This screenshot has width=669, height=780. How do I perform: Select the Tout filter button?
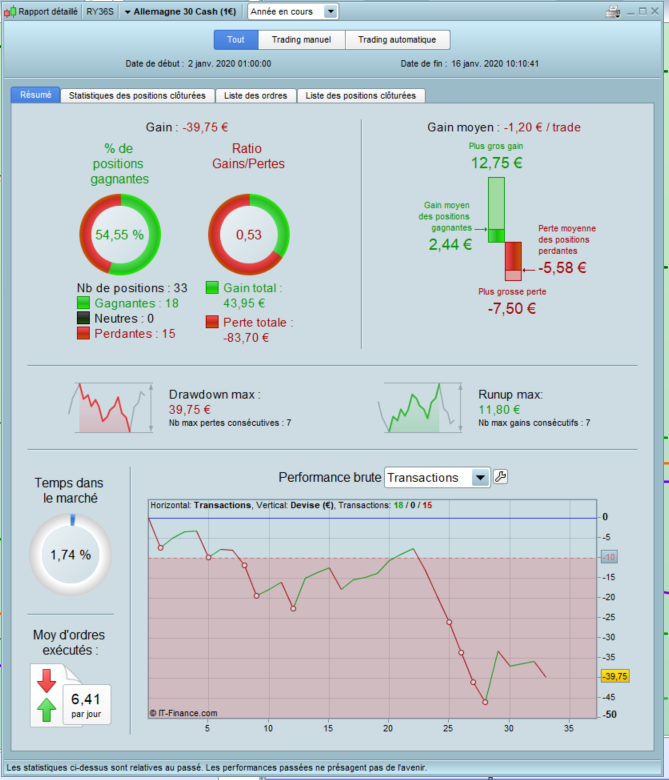coord(236,40)
